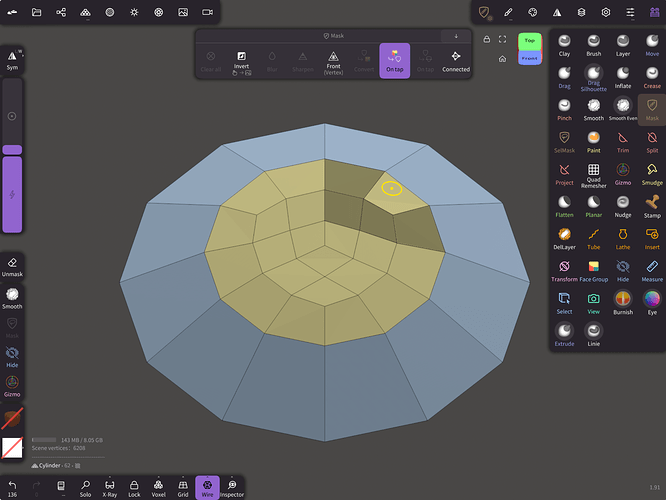Click the Front face of view cube
666x500 pixels.
tap(530, 58)
